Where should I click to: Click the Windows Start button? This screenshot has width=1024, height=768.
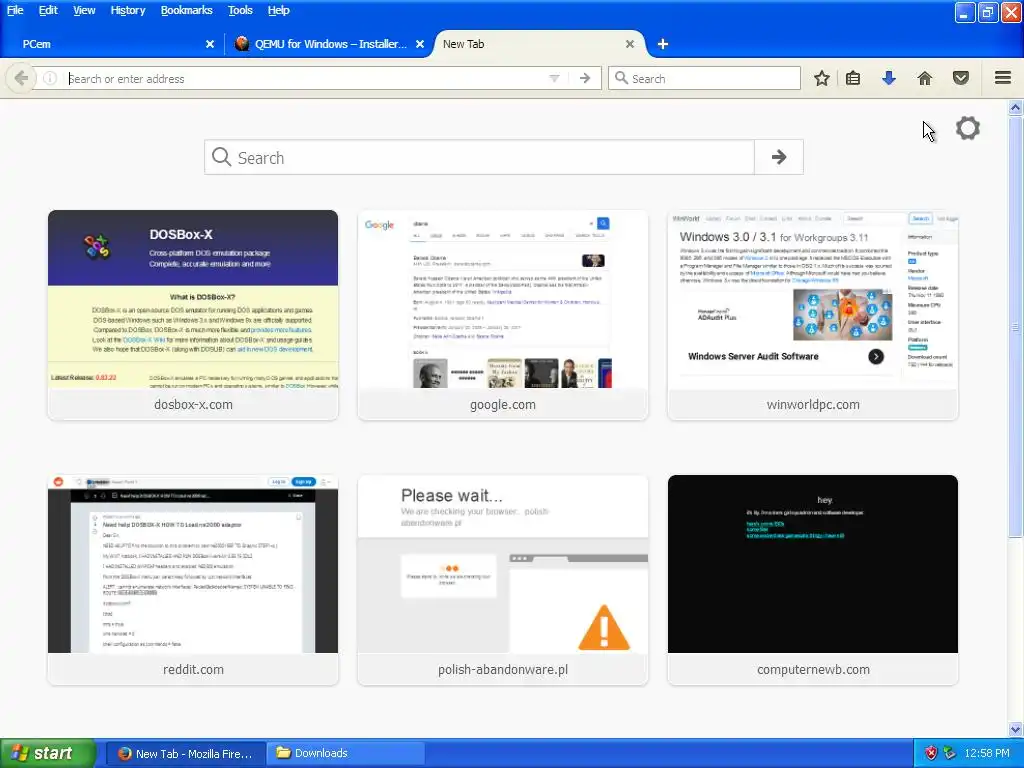47,753
